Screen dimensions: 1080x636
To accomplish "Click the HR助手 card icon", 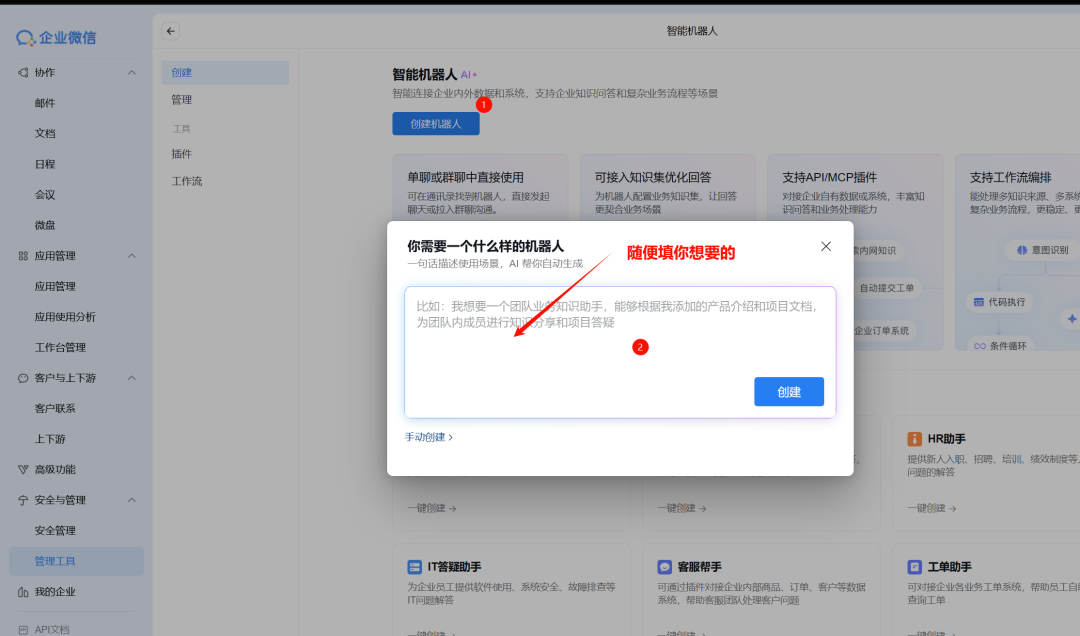I will (914, 439).
